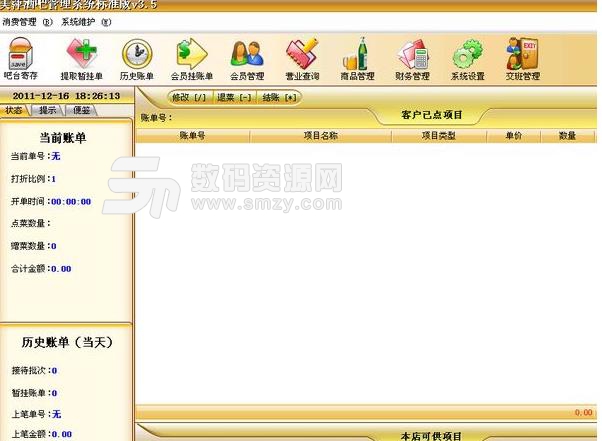Image resolution: width=602 pixels, height=441 pixels.
Task: Click the 接待批次 value
Action: (x=54, y=371)
